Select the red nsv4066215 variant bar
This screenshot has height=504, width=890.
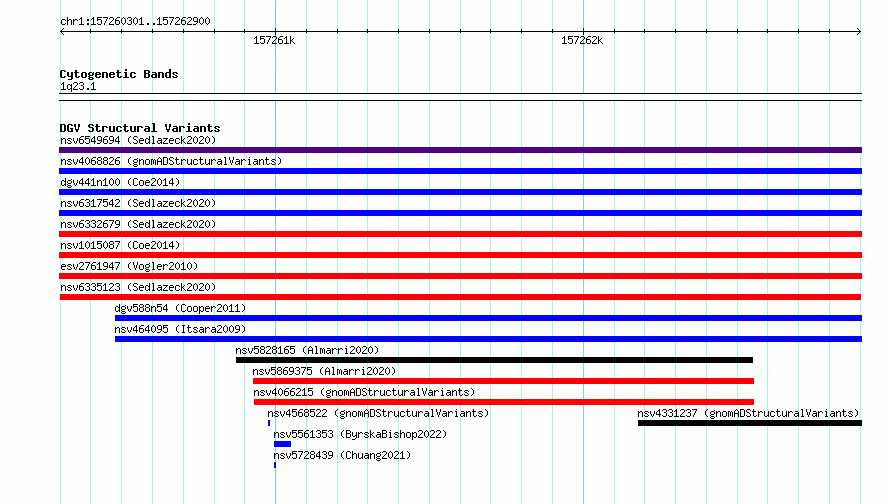point(504,402)
